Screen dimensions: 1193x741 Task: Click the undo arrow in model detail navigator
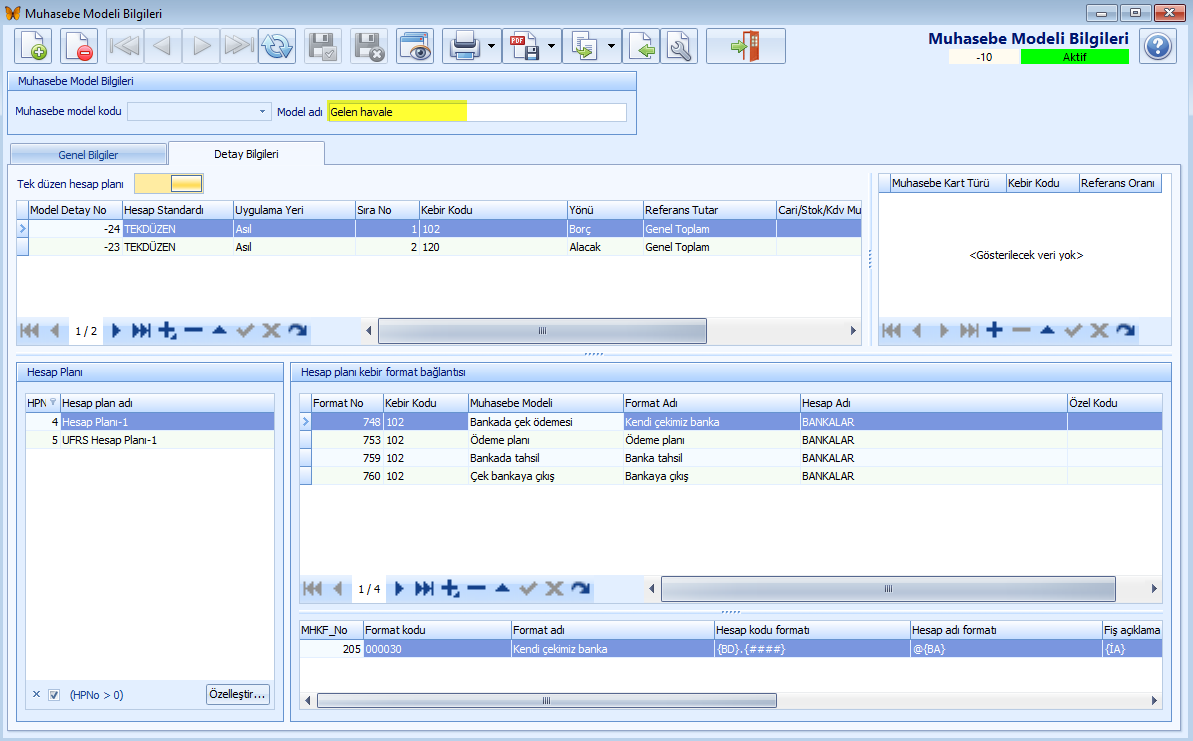point(297,330)
